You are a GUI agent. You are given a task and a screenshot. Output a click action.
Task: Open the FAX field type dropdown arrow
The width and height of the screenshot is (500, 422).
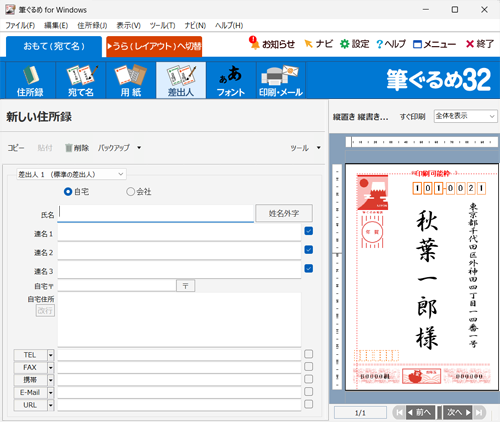point(51,368)
